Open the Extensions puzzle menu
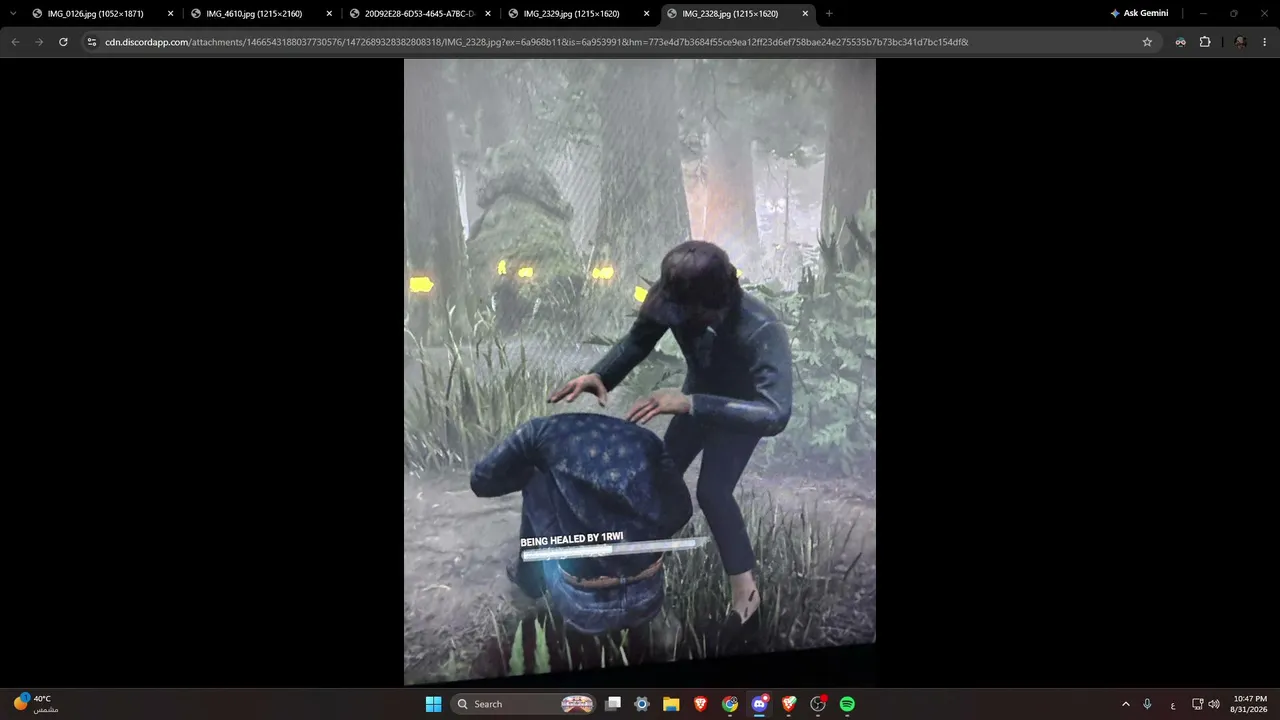The width and height of the screenshot is (1280, 720). (x=1205, y=42)
